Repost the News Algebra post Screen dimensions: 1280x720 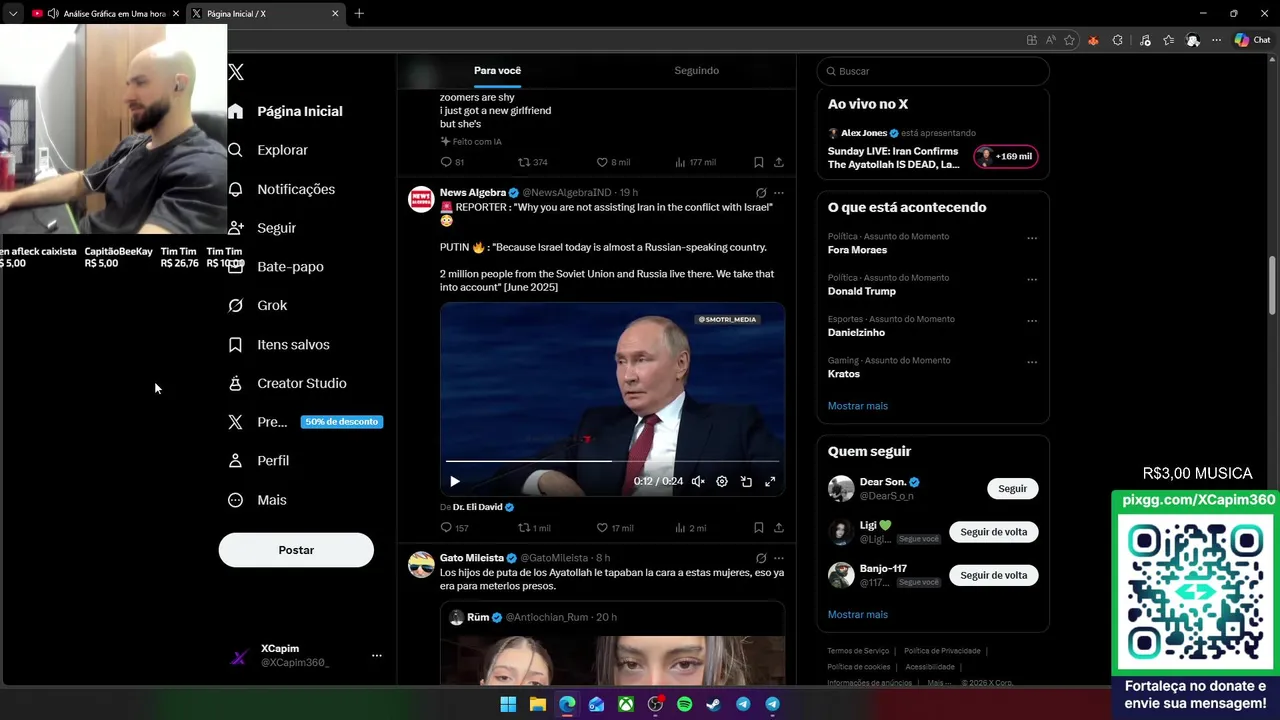pyautogui.click(x=534, y=528)
